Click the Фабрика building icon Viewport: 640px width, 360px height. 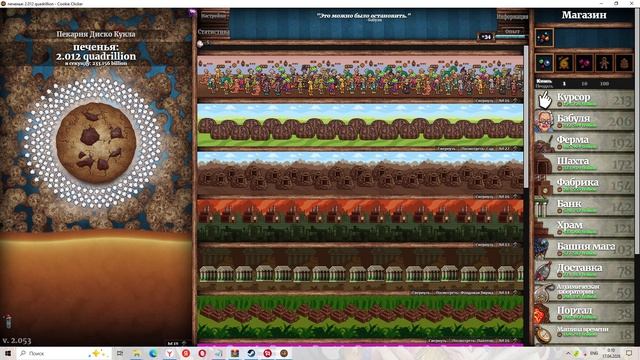pyautogui.click(x=544, y=185)
